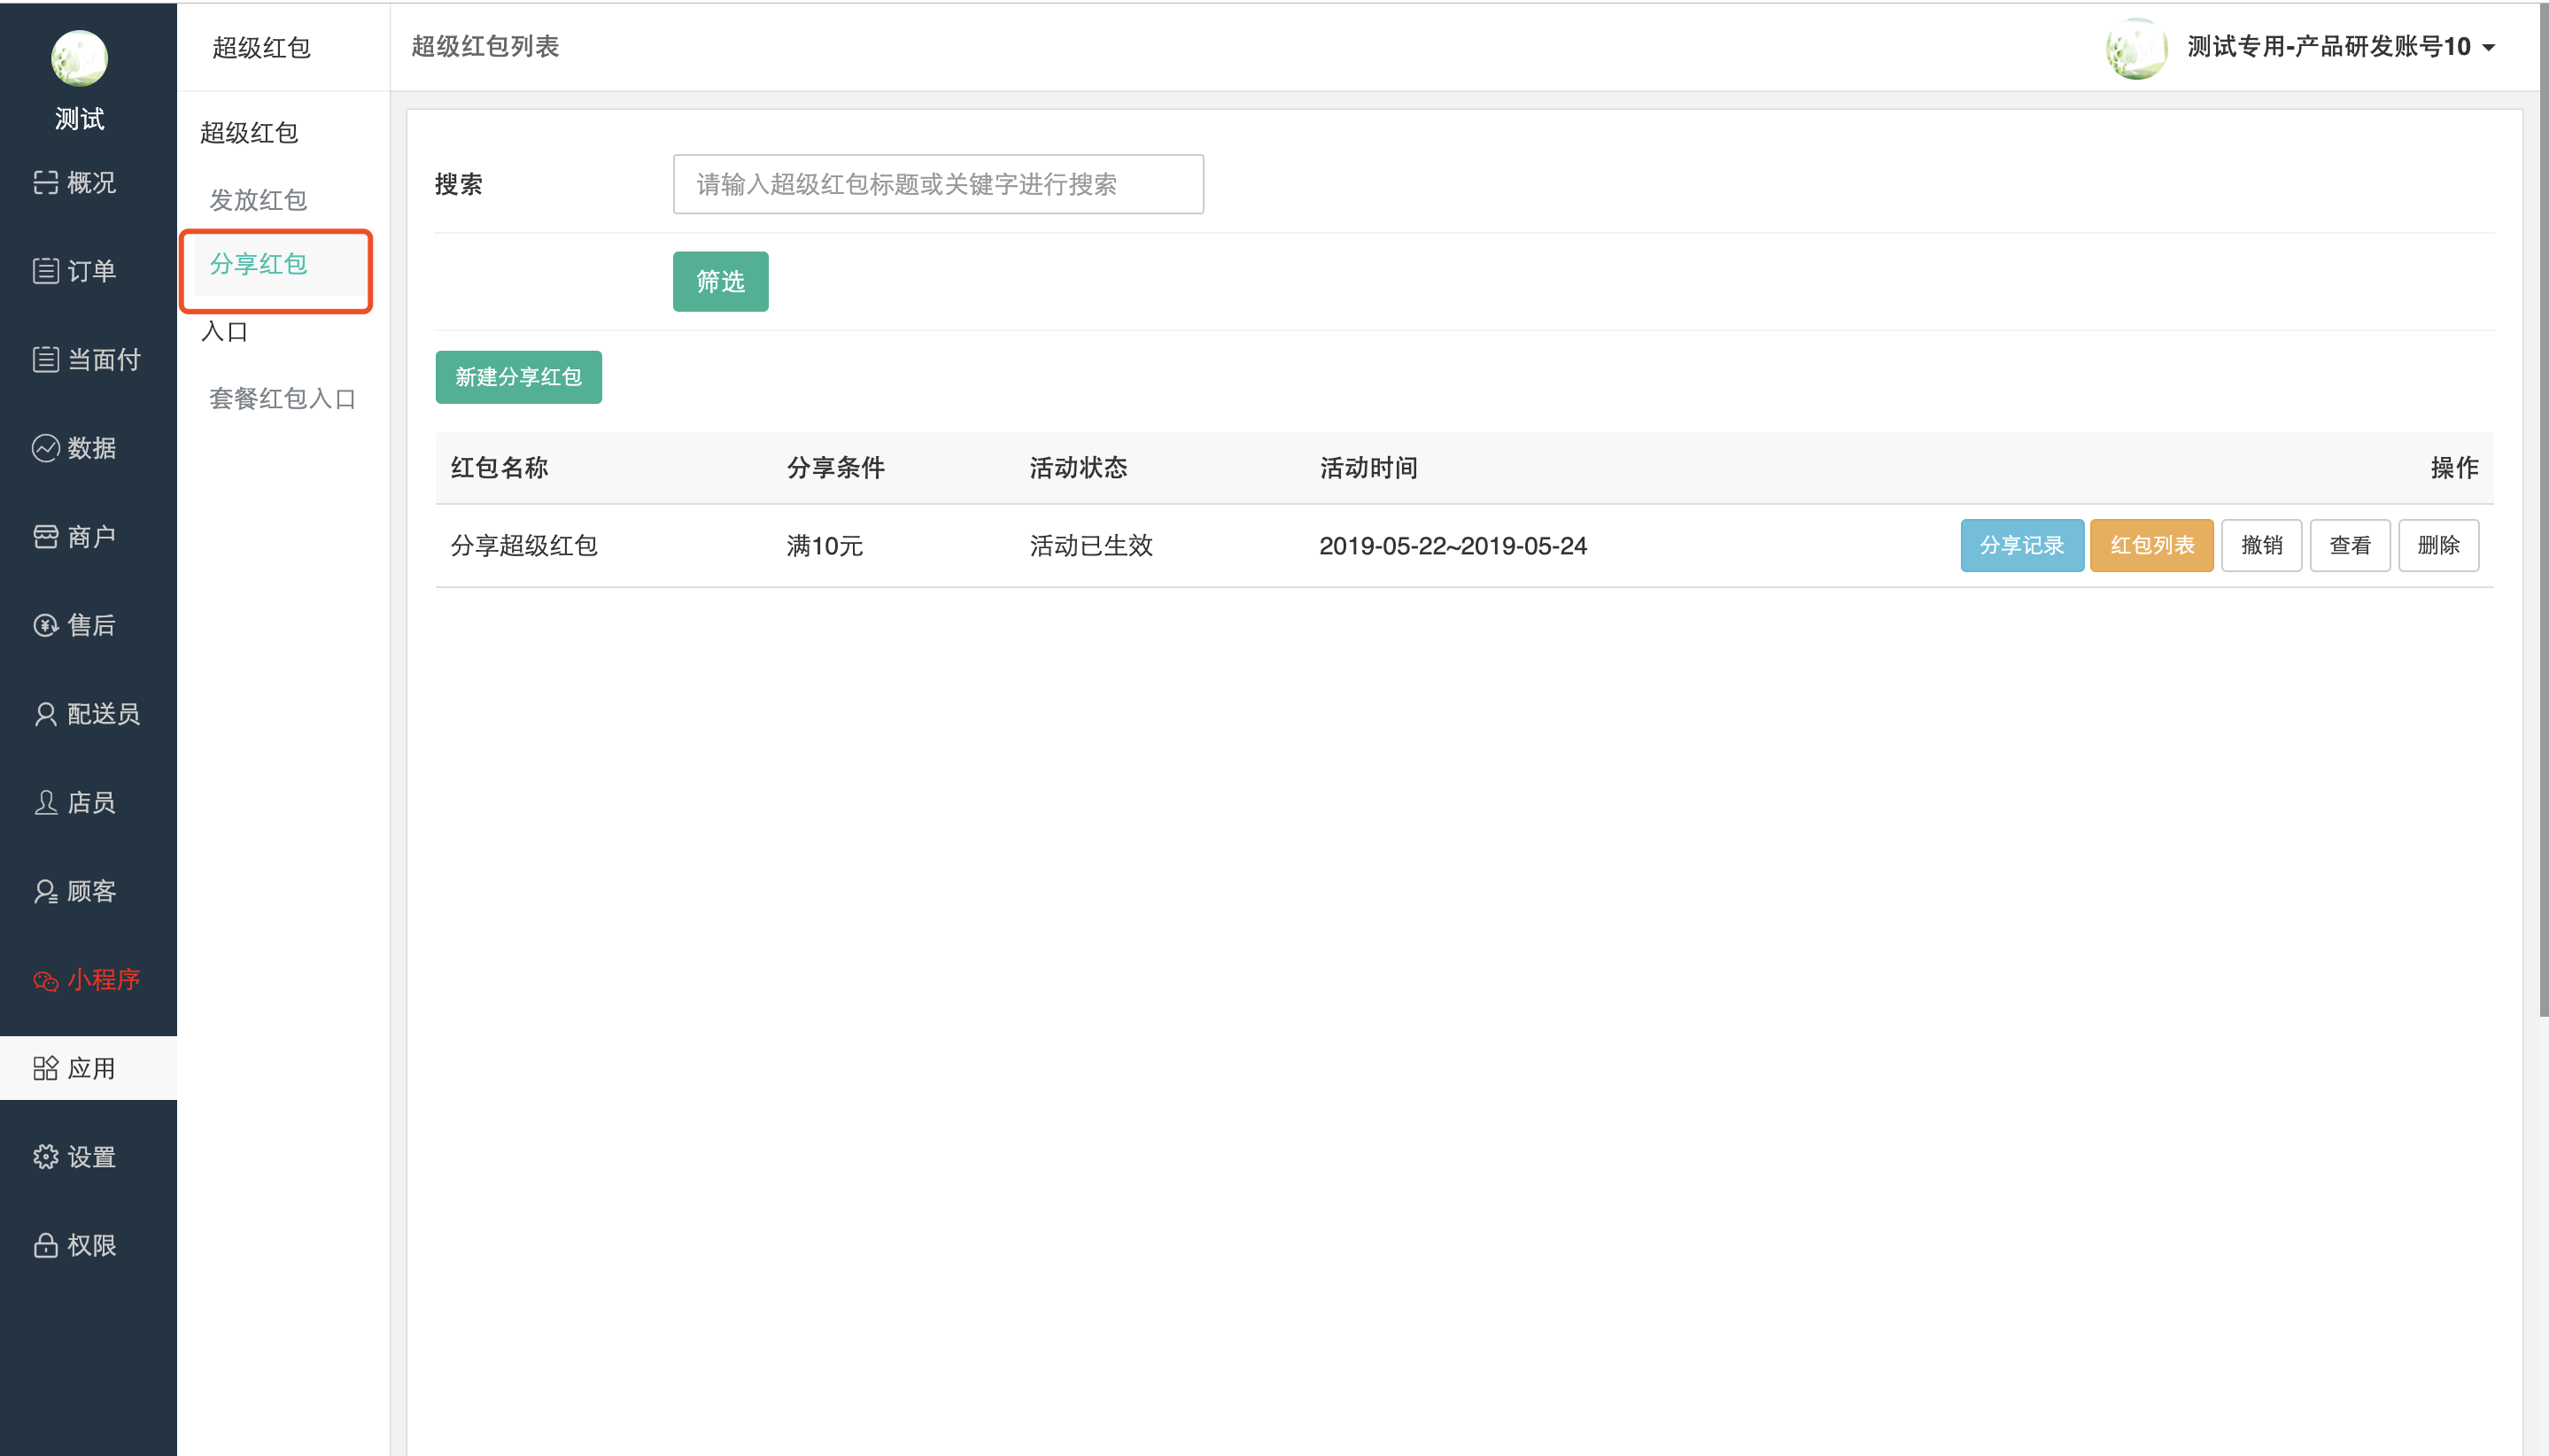The image size is (2549, 1456).
Task: Open the 顾客 customer icon
Action: point(45,891)
